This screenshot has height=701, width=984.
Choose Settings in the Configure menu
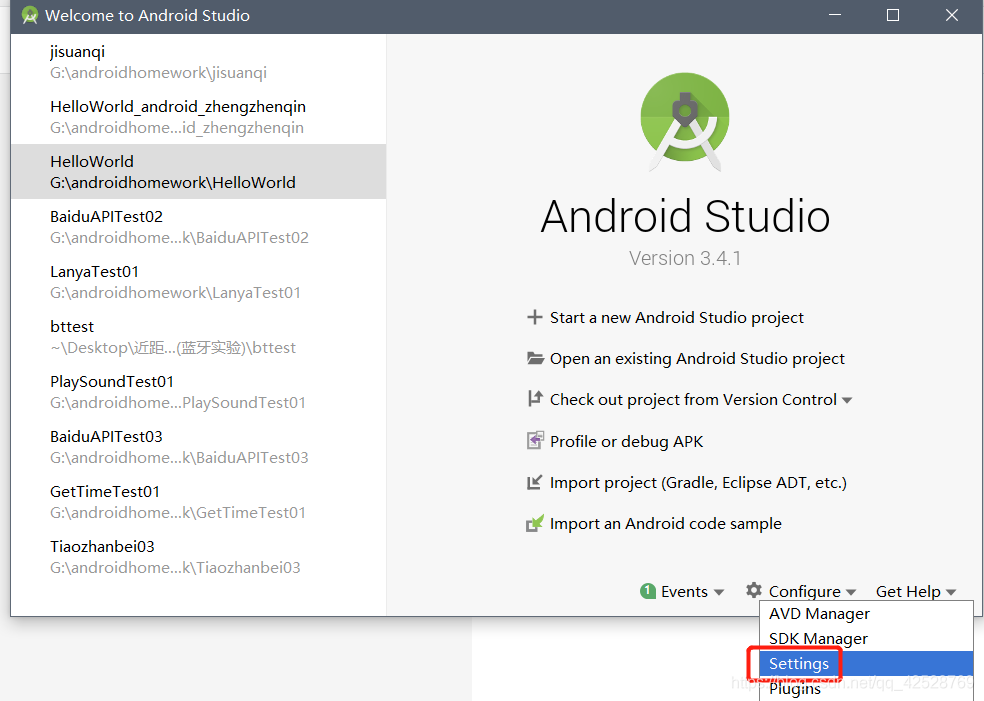866,663
